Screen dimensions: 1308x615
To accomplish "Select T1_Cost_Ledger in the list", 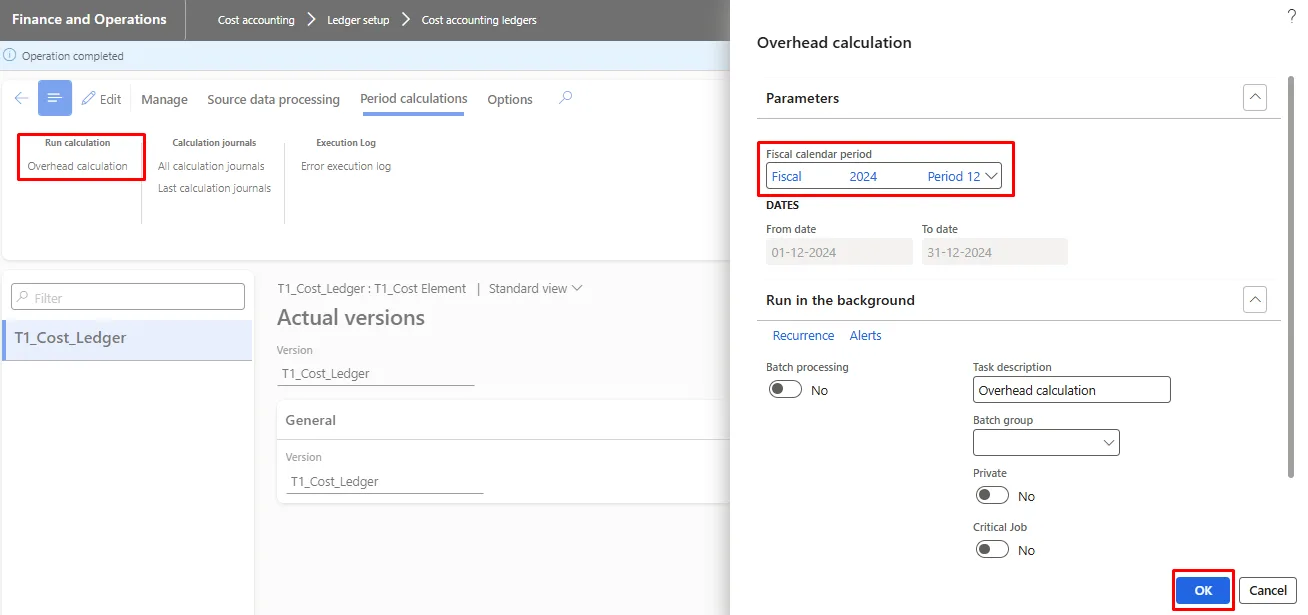I will pyautogui.click(x=127, y=338).
